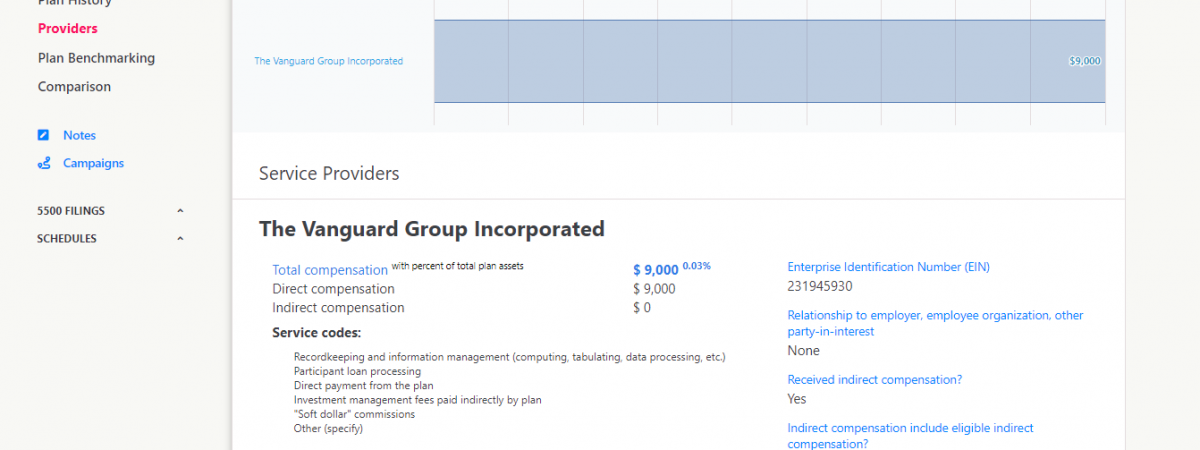Collapse the 5500 Filings section chevron
Screen dimensions: 1200x450
coord(180,211)
